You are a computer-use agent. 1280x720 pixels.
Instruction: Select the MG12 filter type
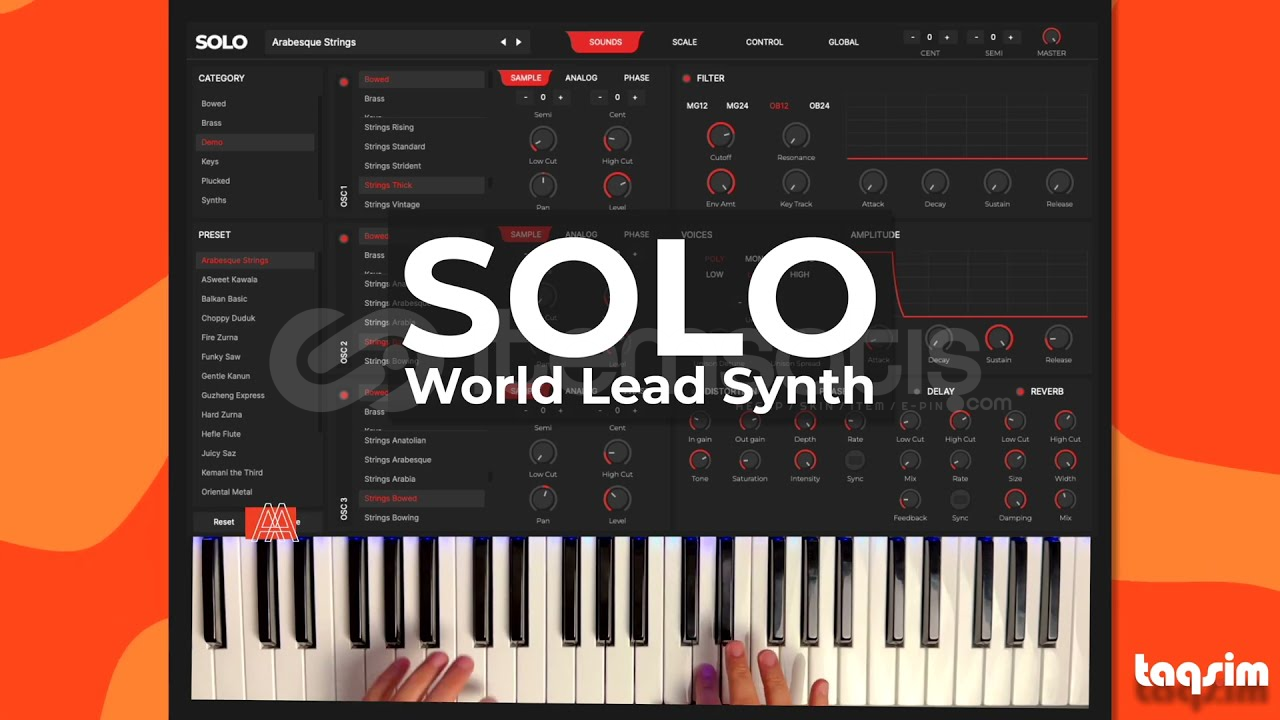(697, 106)
